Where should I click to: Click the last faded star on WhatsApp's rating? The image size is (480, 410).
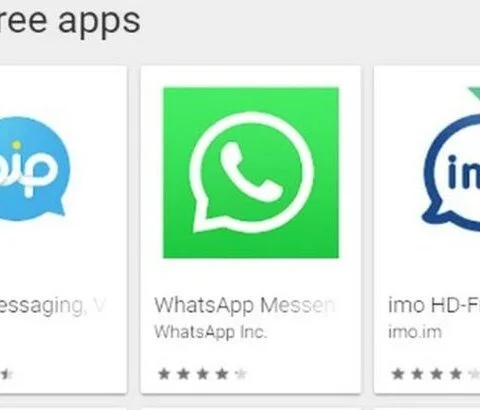click(241, 374)
